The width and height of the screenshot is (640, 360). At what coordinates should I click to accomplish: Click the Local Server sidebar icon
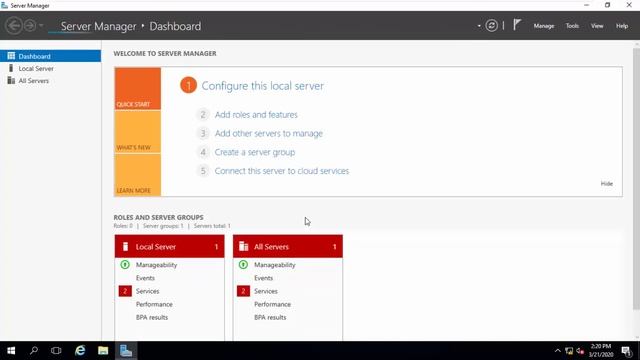(11, 68)
